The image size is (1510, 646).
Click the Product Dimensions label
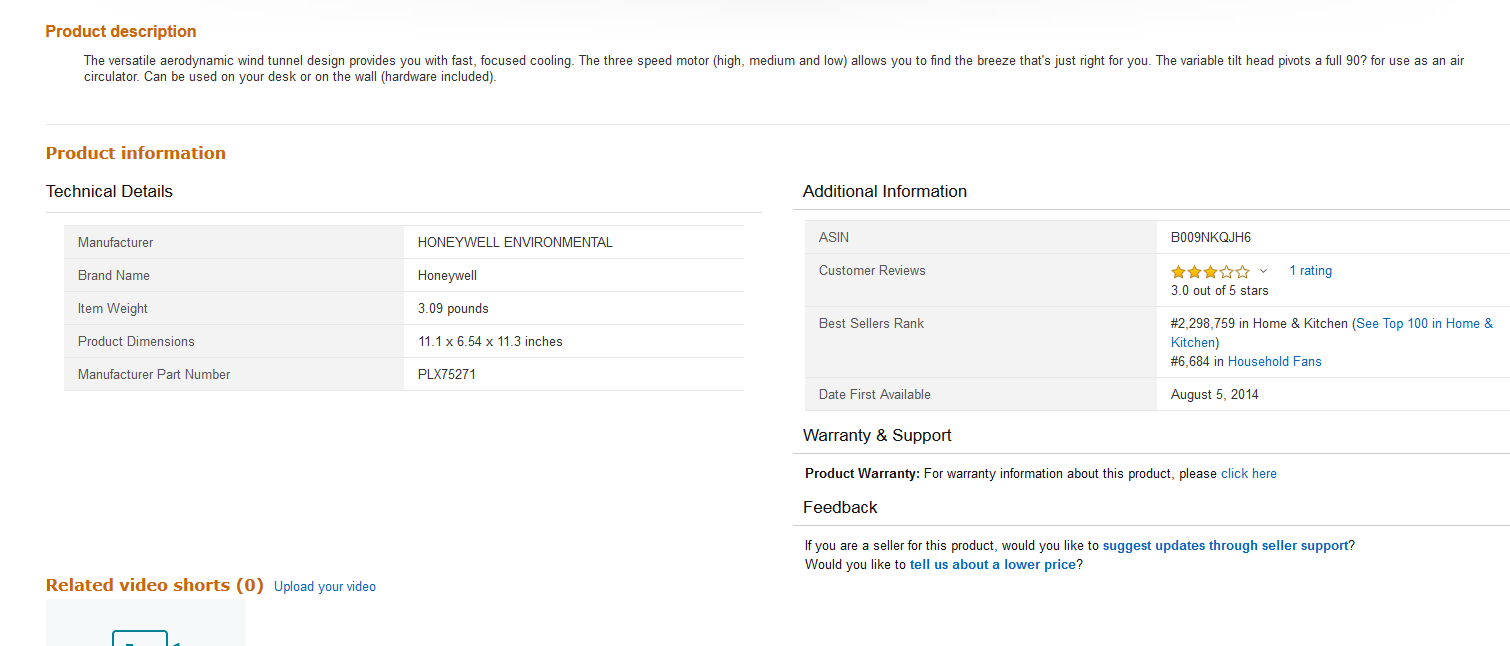pyautogui.click(x=136, y=342)
